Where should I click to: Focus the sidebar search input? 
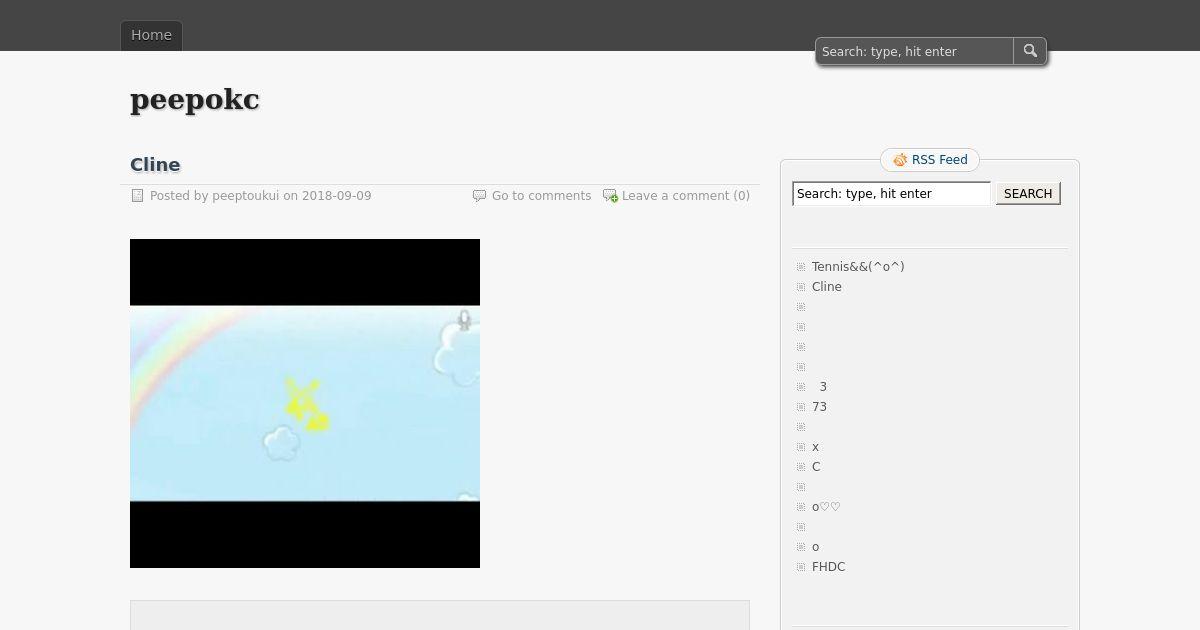(x=892, y=194)
